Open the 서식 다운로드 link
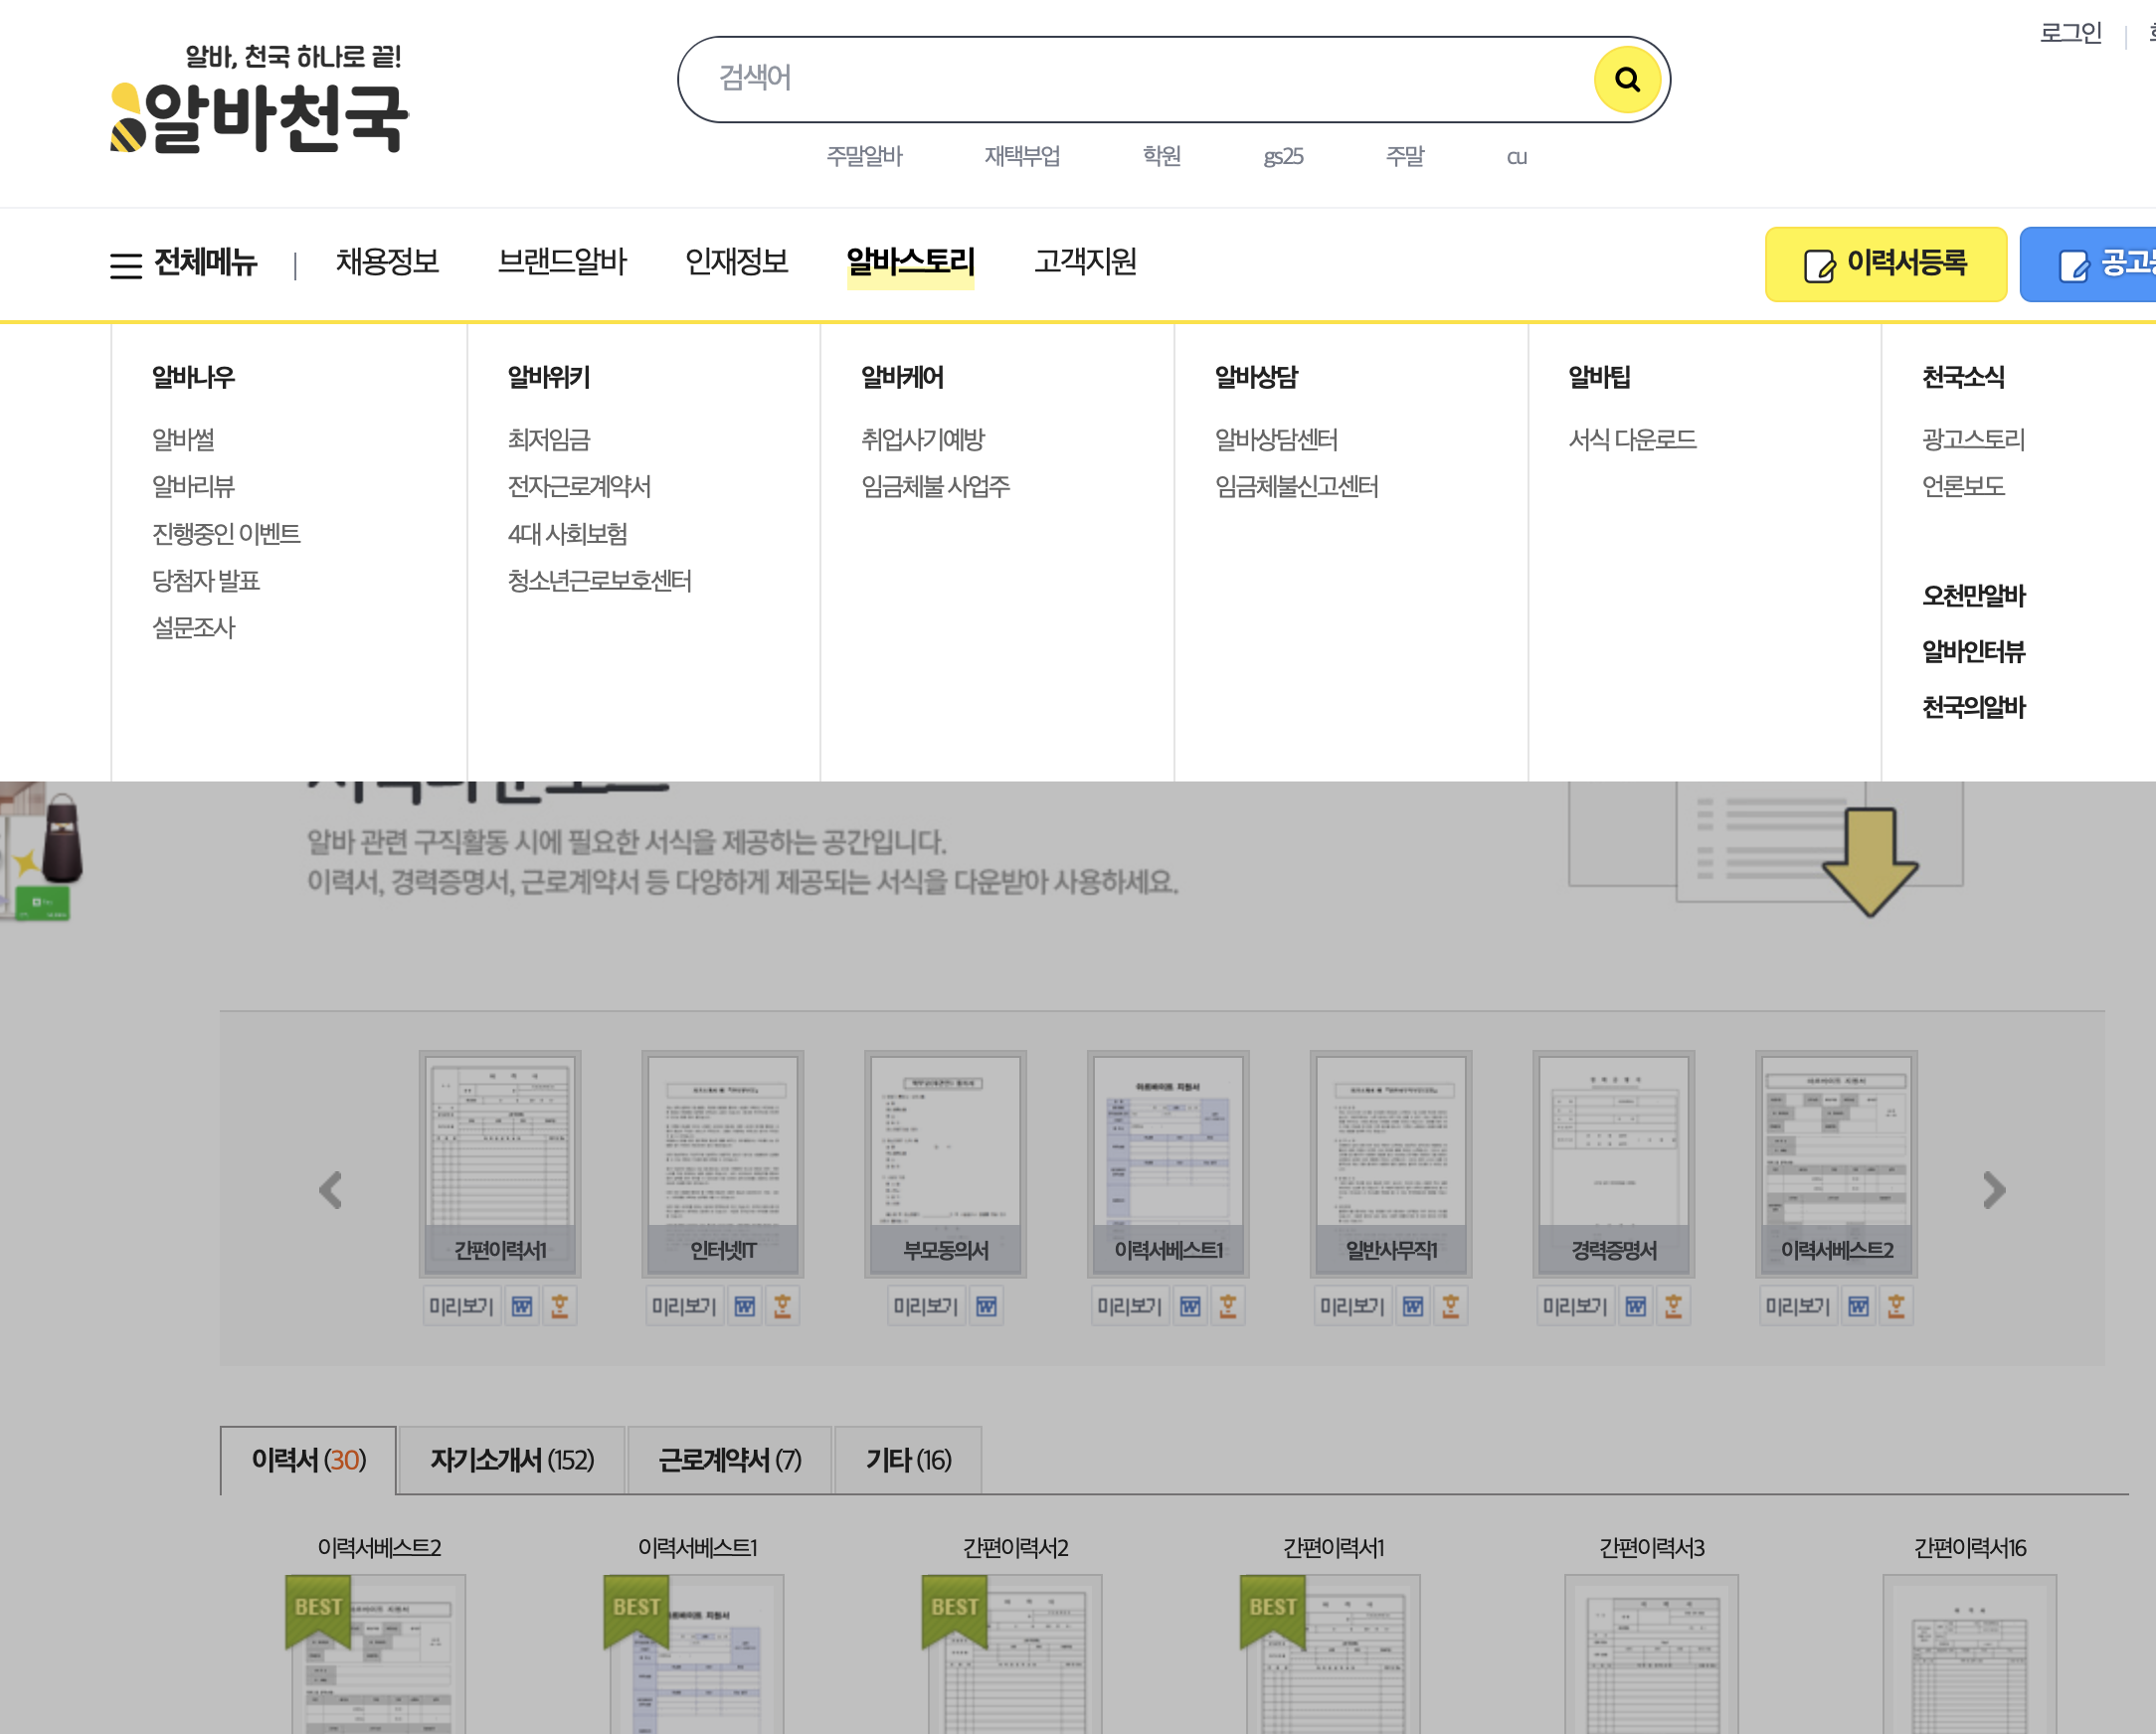The image size is (2156, 1734). click(1632, 440)
